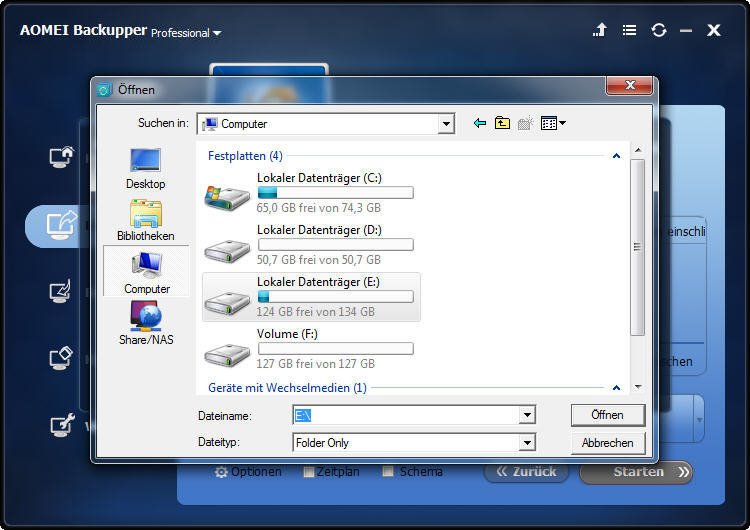Click '50,7 GB frei von 50,7 GB' text

[319, 260]
